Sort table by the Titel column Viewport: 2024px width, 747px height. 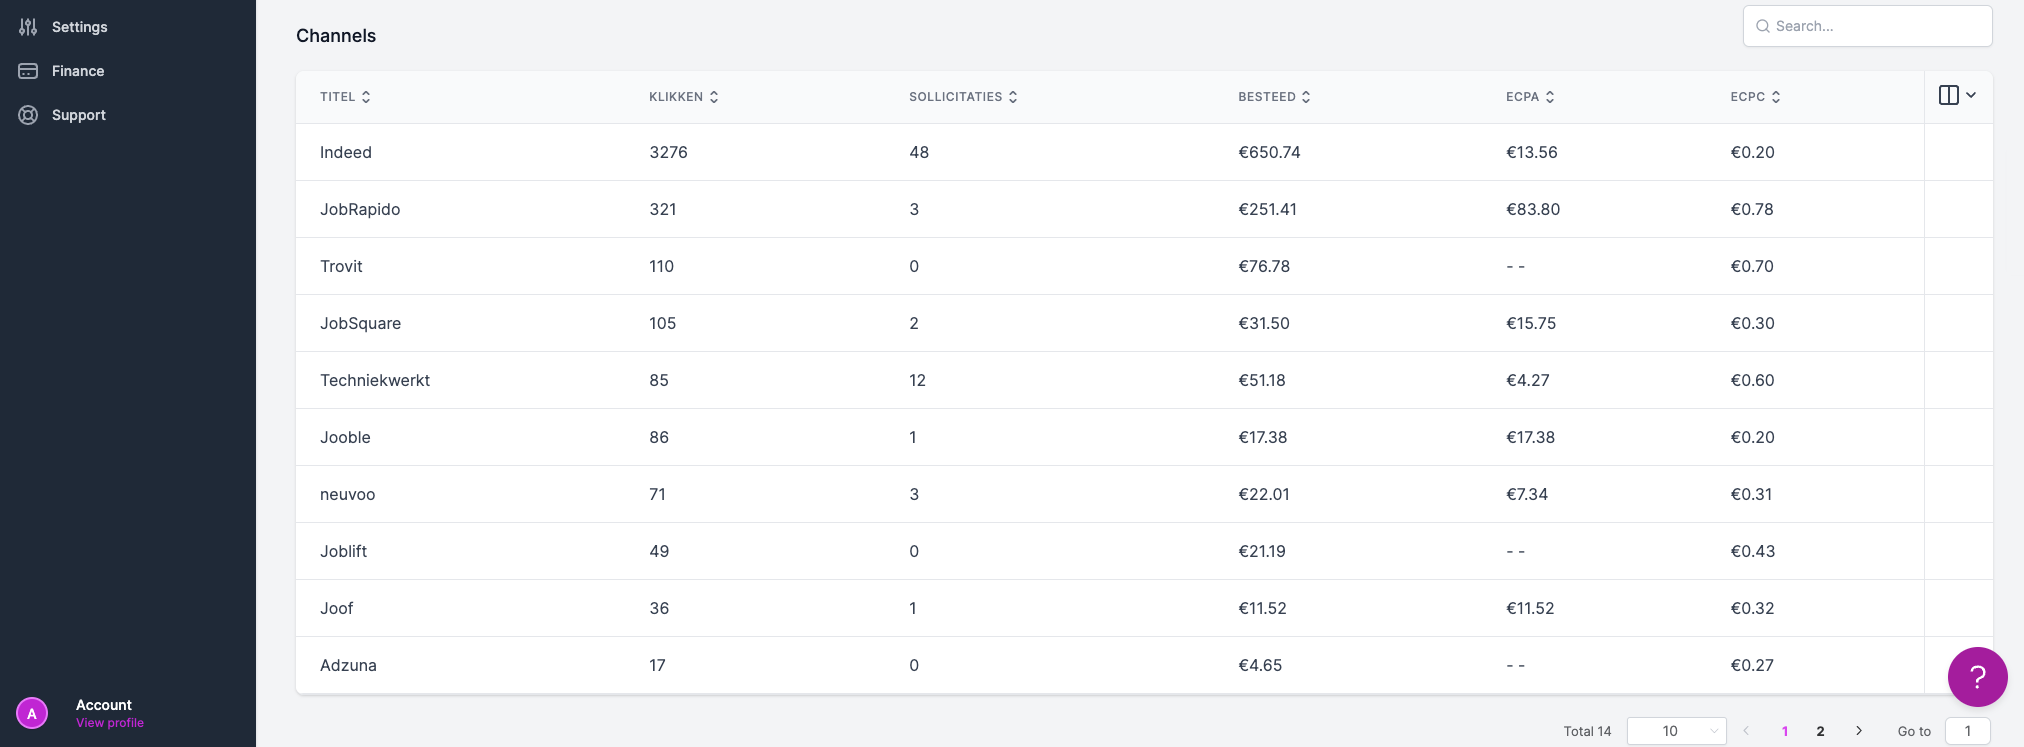click(x=345, y=97)
